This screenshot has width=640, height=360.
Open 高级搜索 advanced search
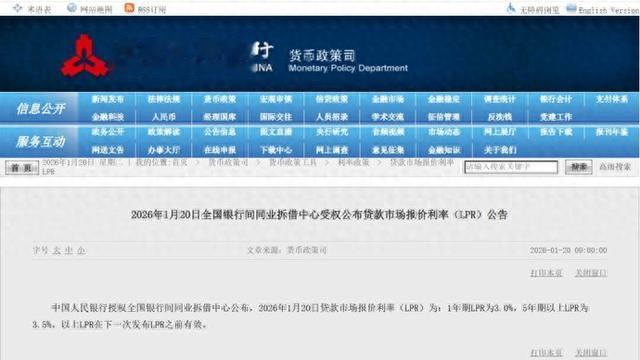tap(615, 167)
